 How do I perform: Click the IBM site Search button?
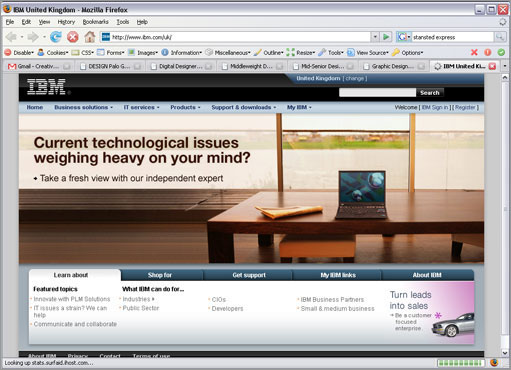pos(430,93)
